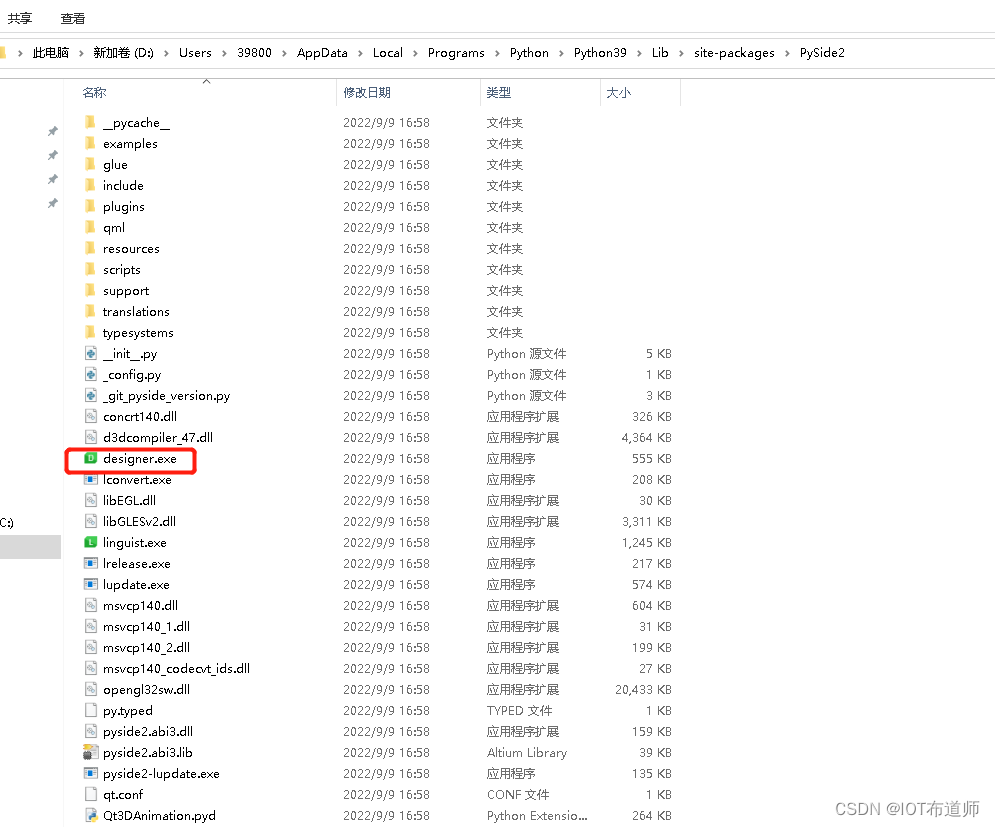The width and height of the screenshot is (995, 827).
Task: Select the glue folder icon
Action: coord(90,164)
